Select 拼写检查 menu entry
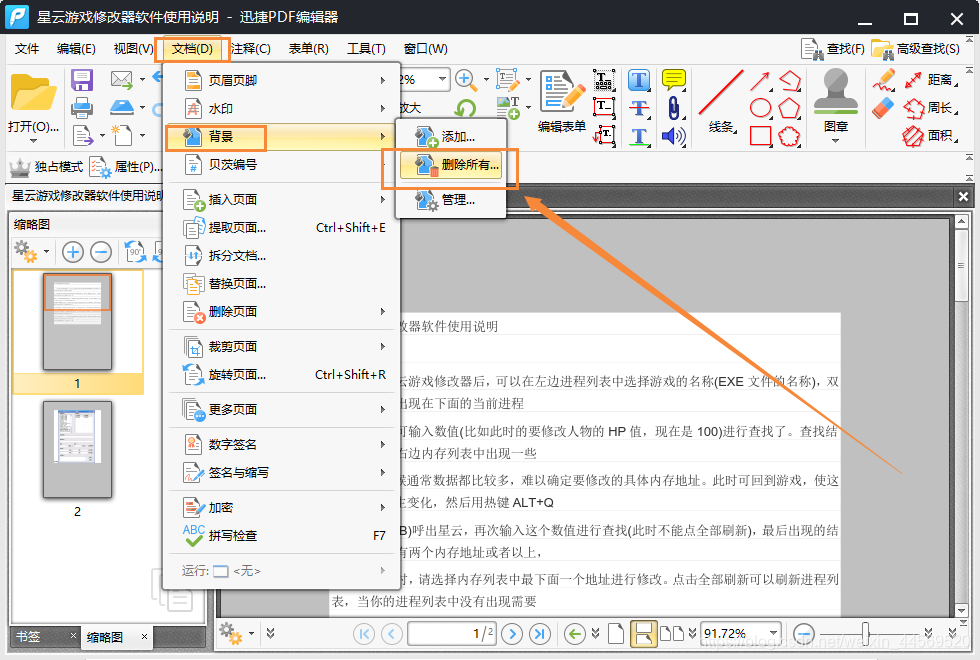Viewport: 980px width, 660px height. [282, 536]
